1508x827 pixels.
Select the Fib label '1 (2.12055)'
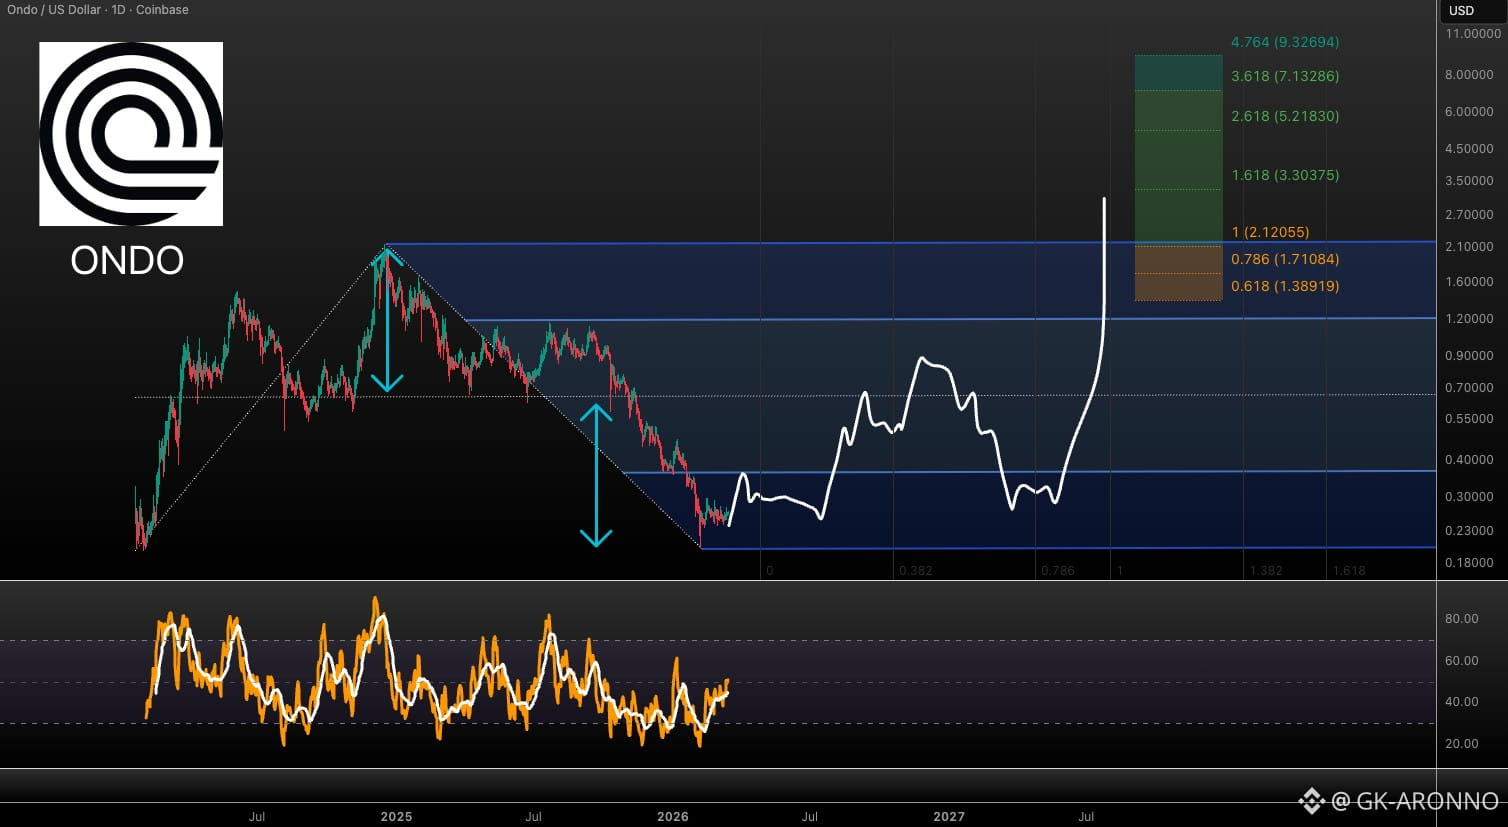[x=1270, y=232]
